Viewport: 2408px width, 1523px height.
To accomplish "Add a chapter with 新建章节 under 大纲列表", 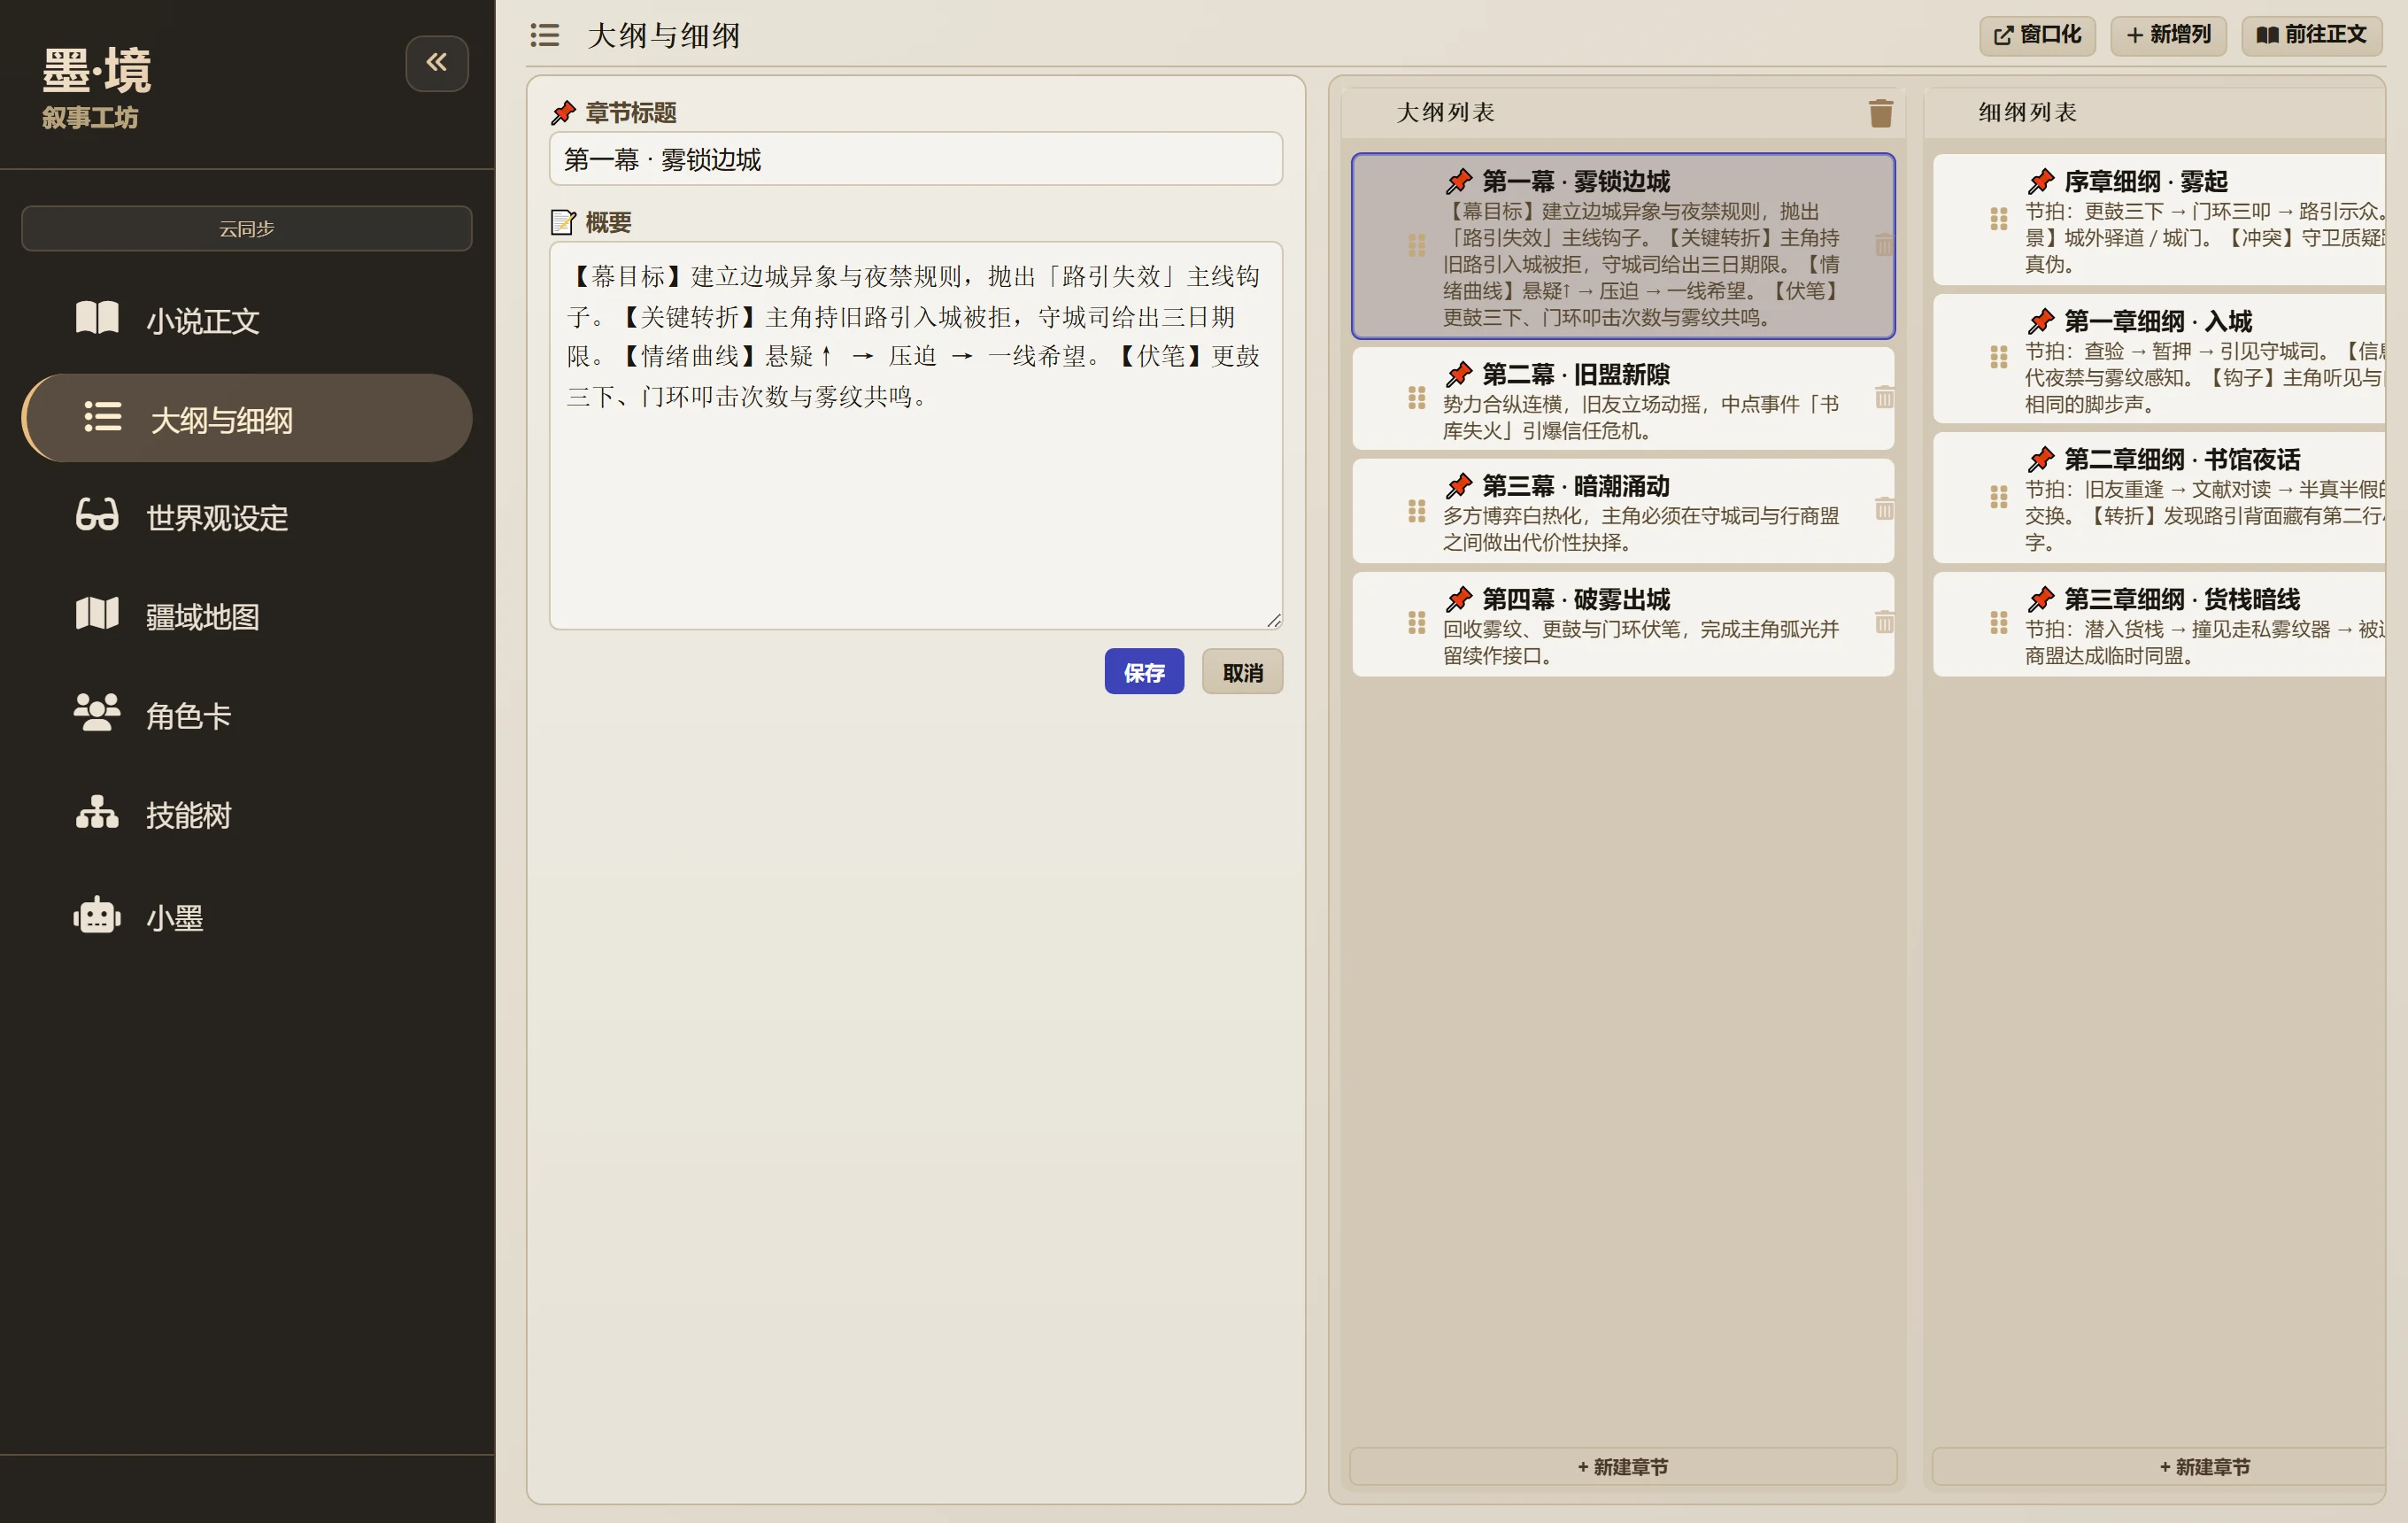I will point(1622,1467).
